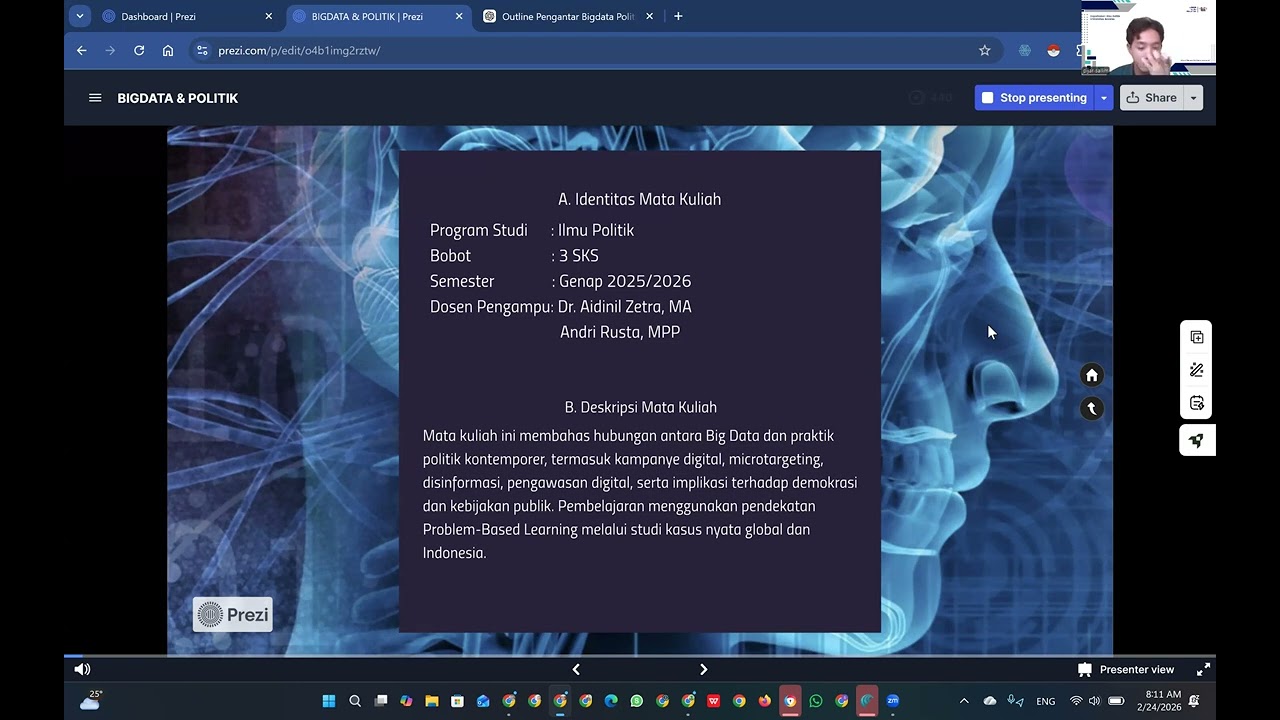
Task: Go back in browser history
Action: coord(82,50)
